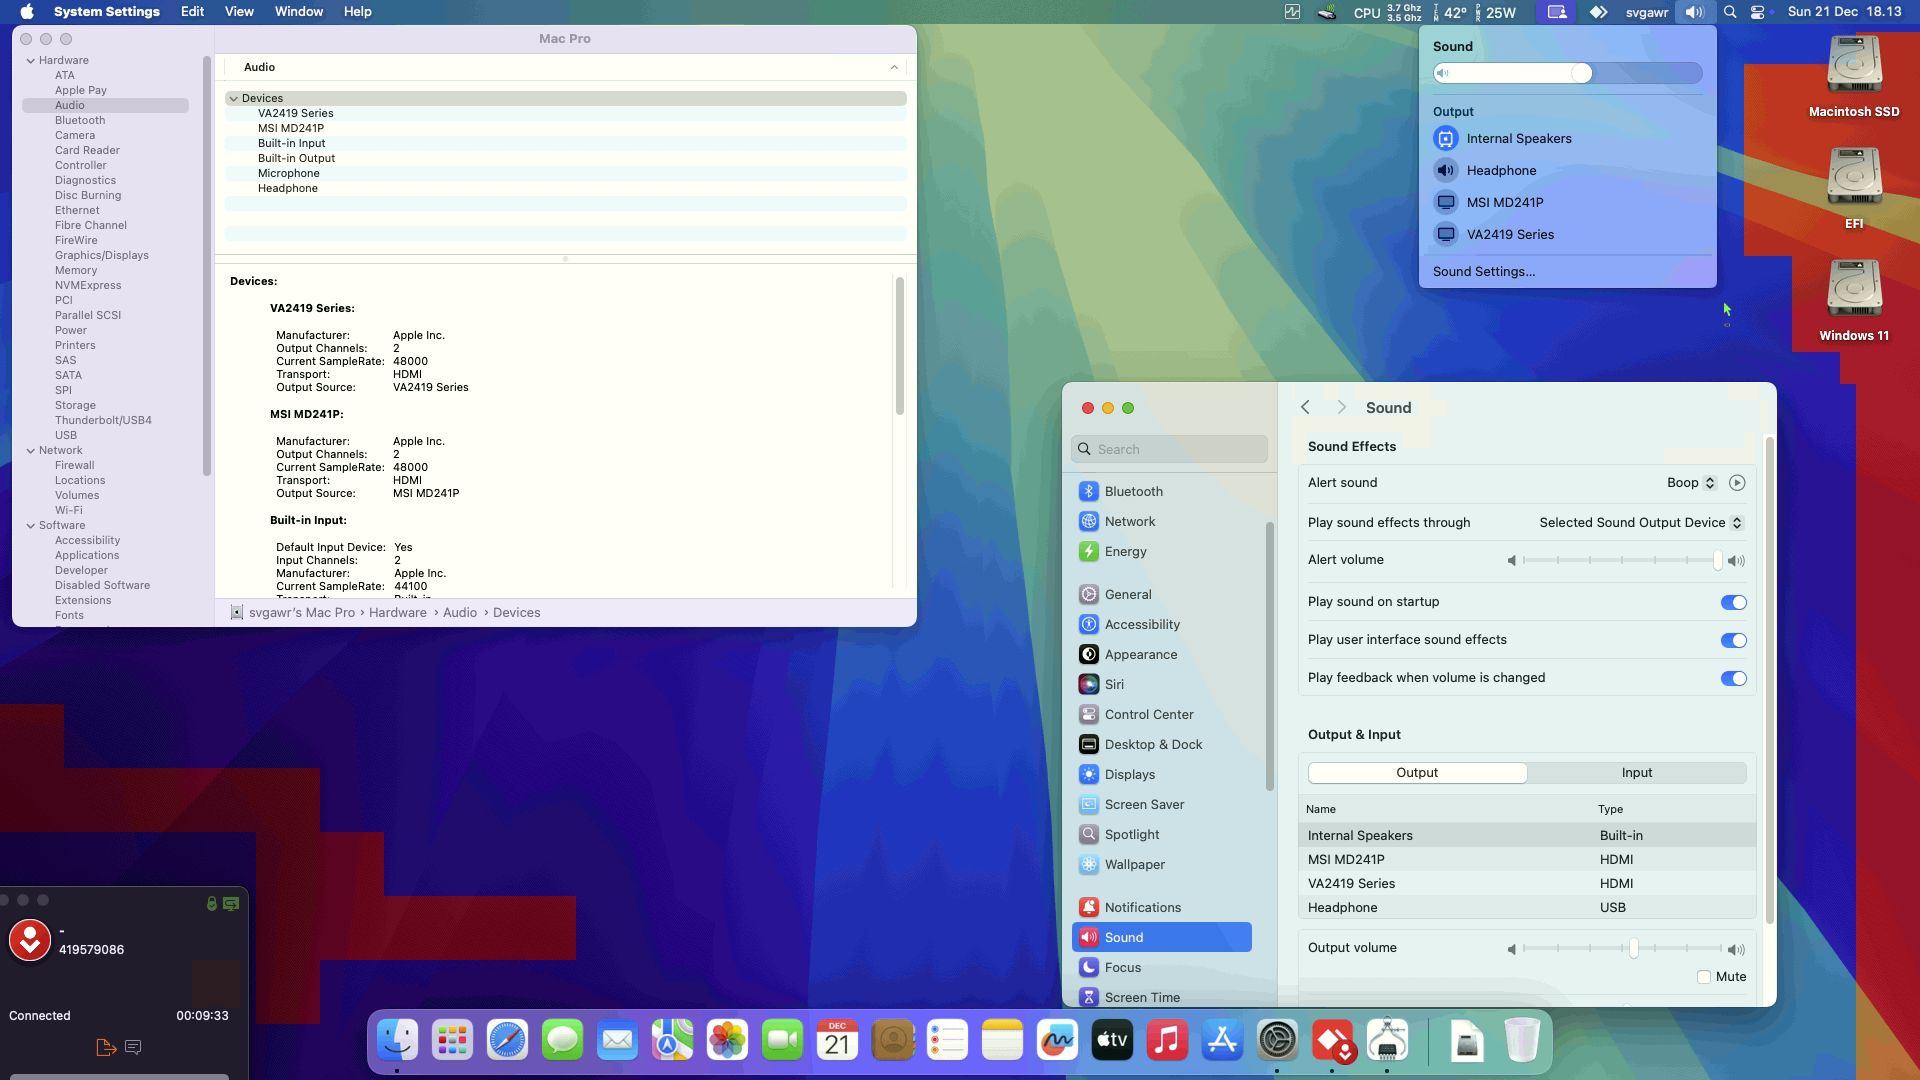
Task: Click Search field in System Settings
Action: point(1169,450)
